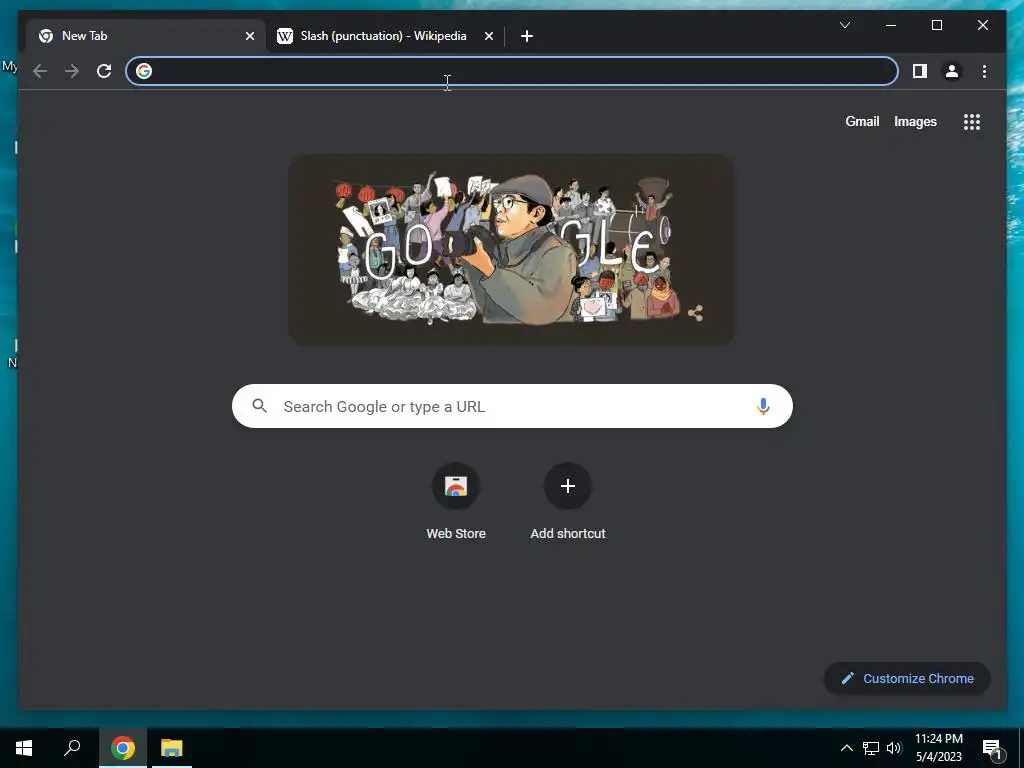Viewport: 1024px width, 768px height.
Task: Open the side panel icon
Action: [920, 71]
